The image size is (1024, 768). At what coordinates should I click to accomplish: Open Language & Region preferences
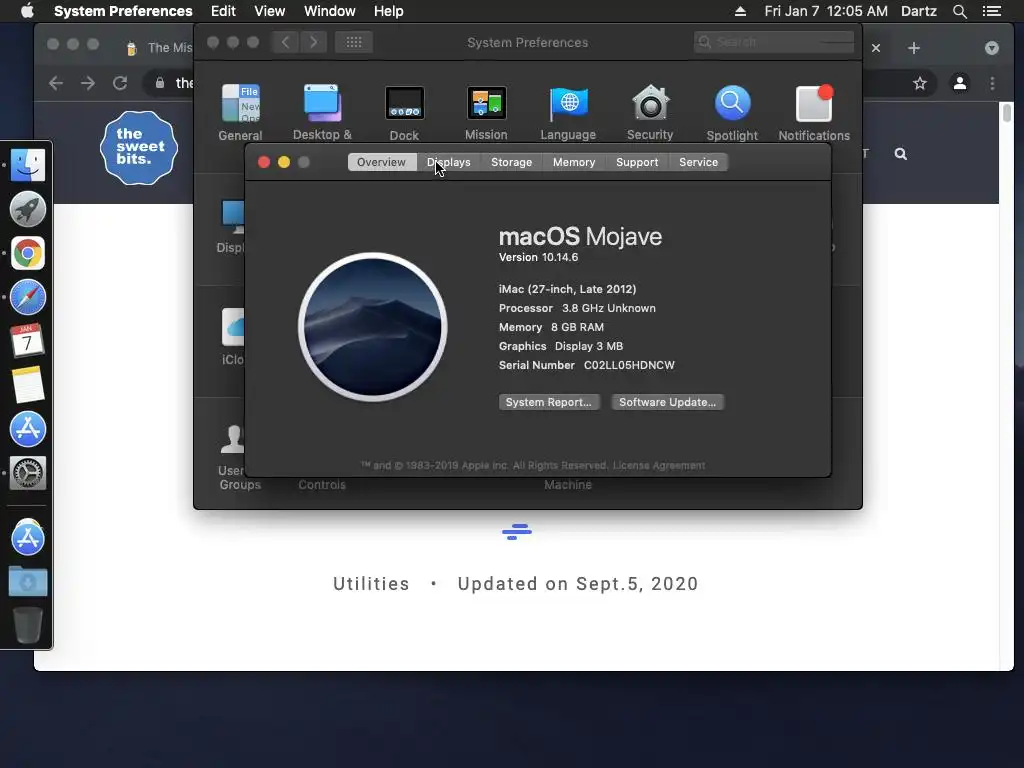[x=568, y=112]
